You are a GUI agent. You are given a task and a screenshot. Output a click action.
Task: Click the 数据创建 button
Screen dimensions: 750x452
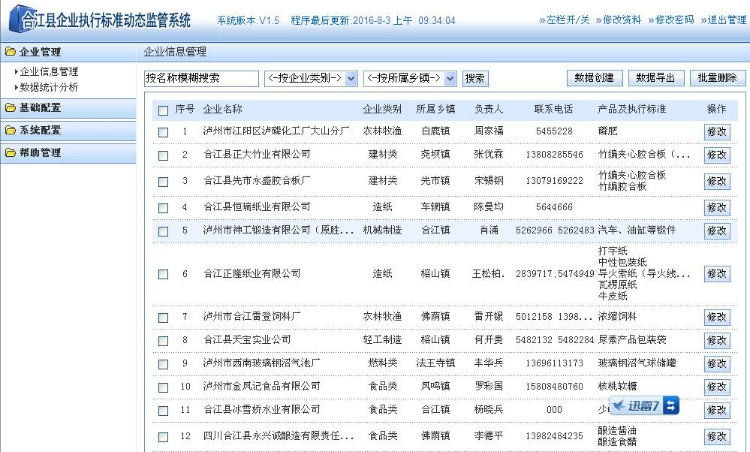pyautogui.click(x=595, y=78)
